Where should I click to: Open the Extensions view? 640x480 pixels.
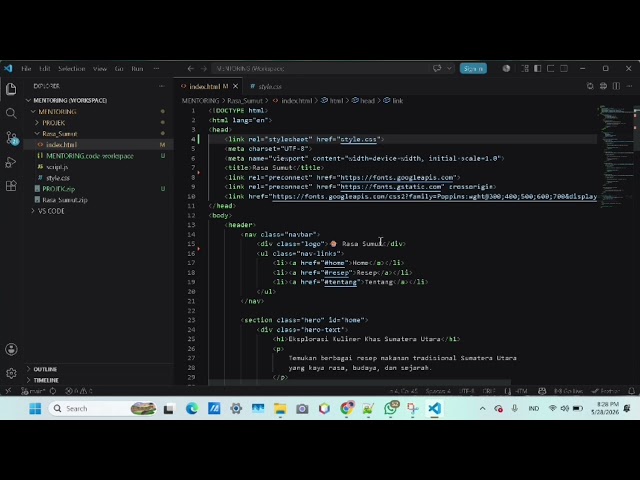coord(11,186)
